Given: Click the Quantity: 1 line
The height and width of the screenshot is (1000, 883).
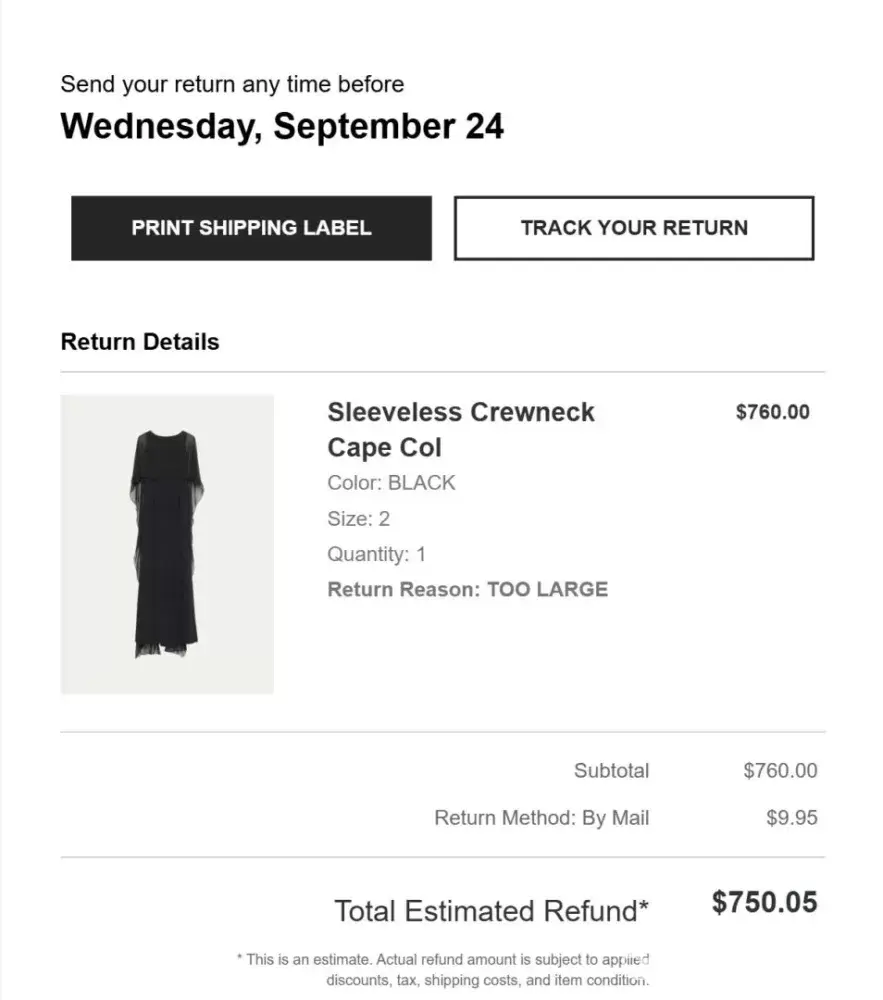Looking at the screenshot, I should click(376, 554).
